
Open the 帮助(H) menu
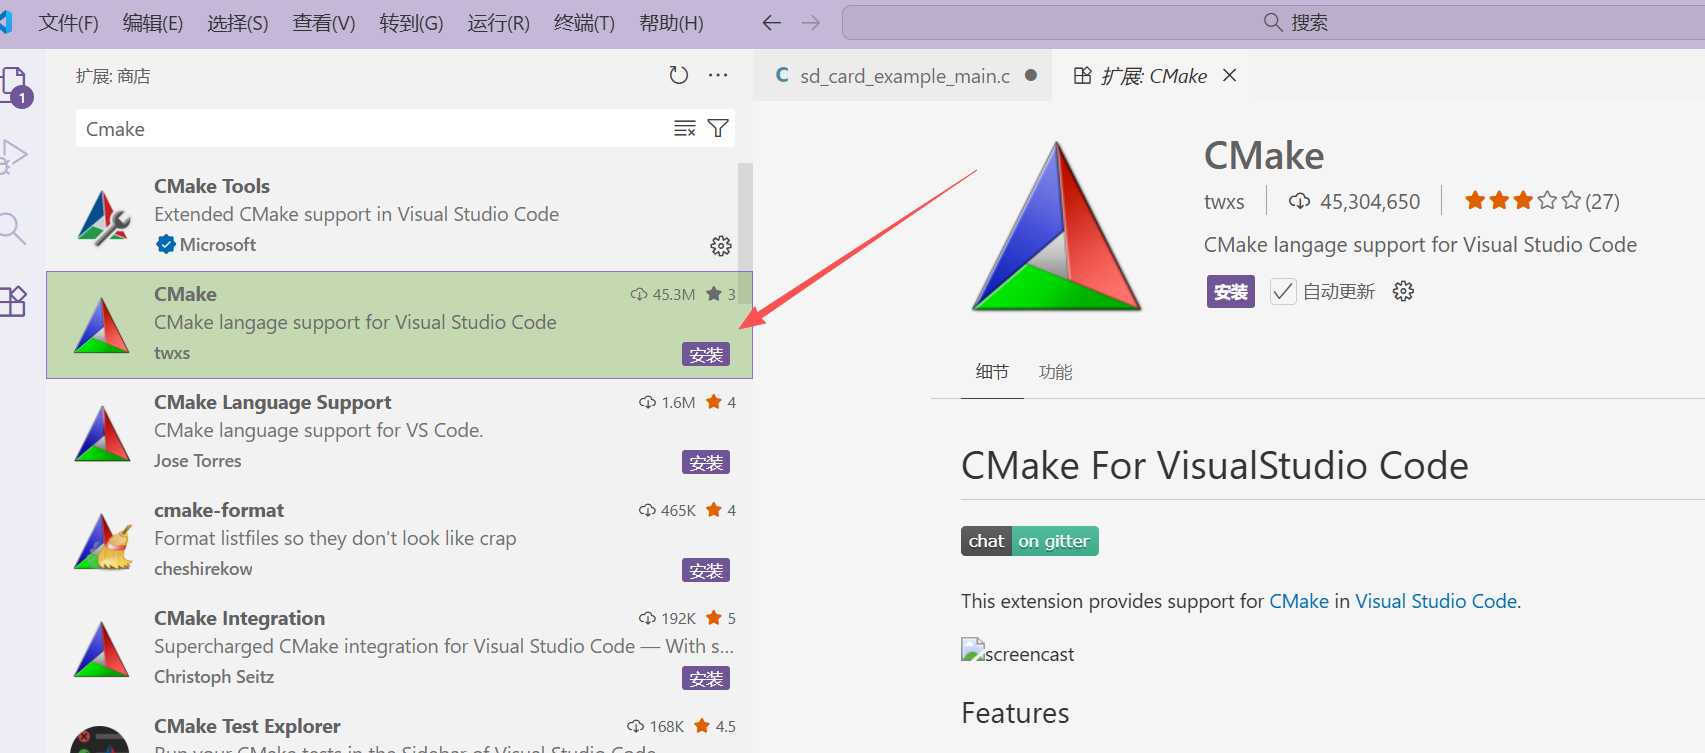point(671,23)
